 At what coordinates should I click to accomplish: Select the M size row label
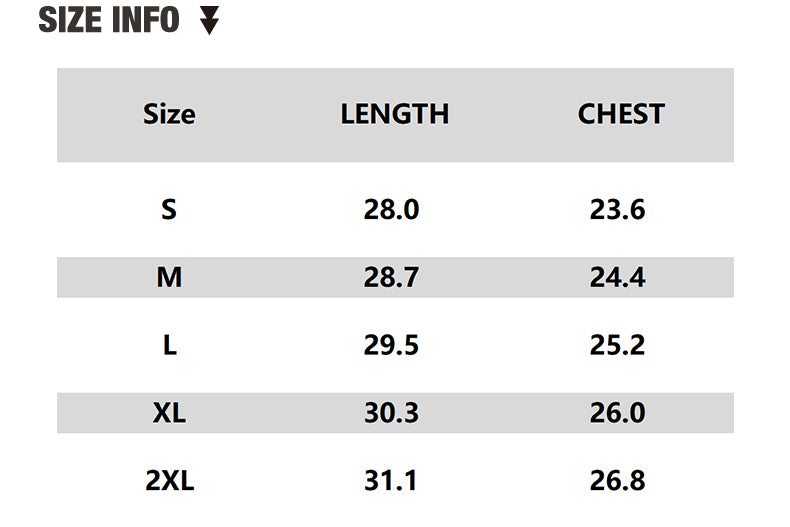point(169,278)
